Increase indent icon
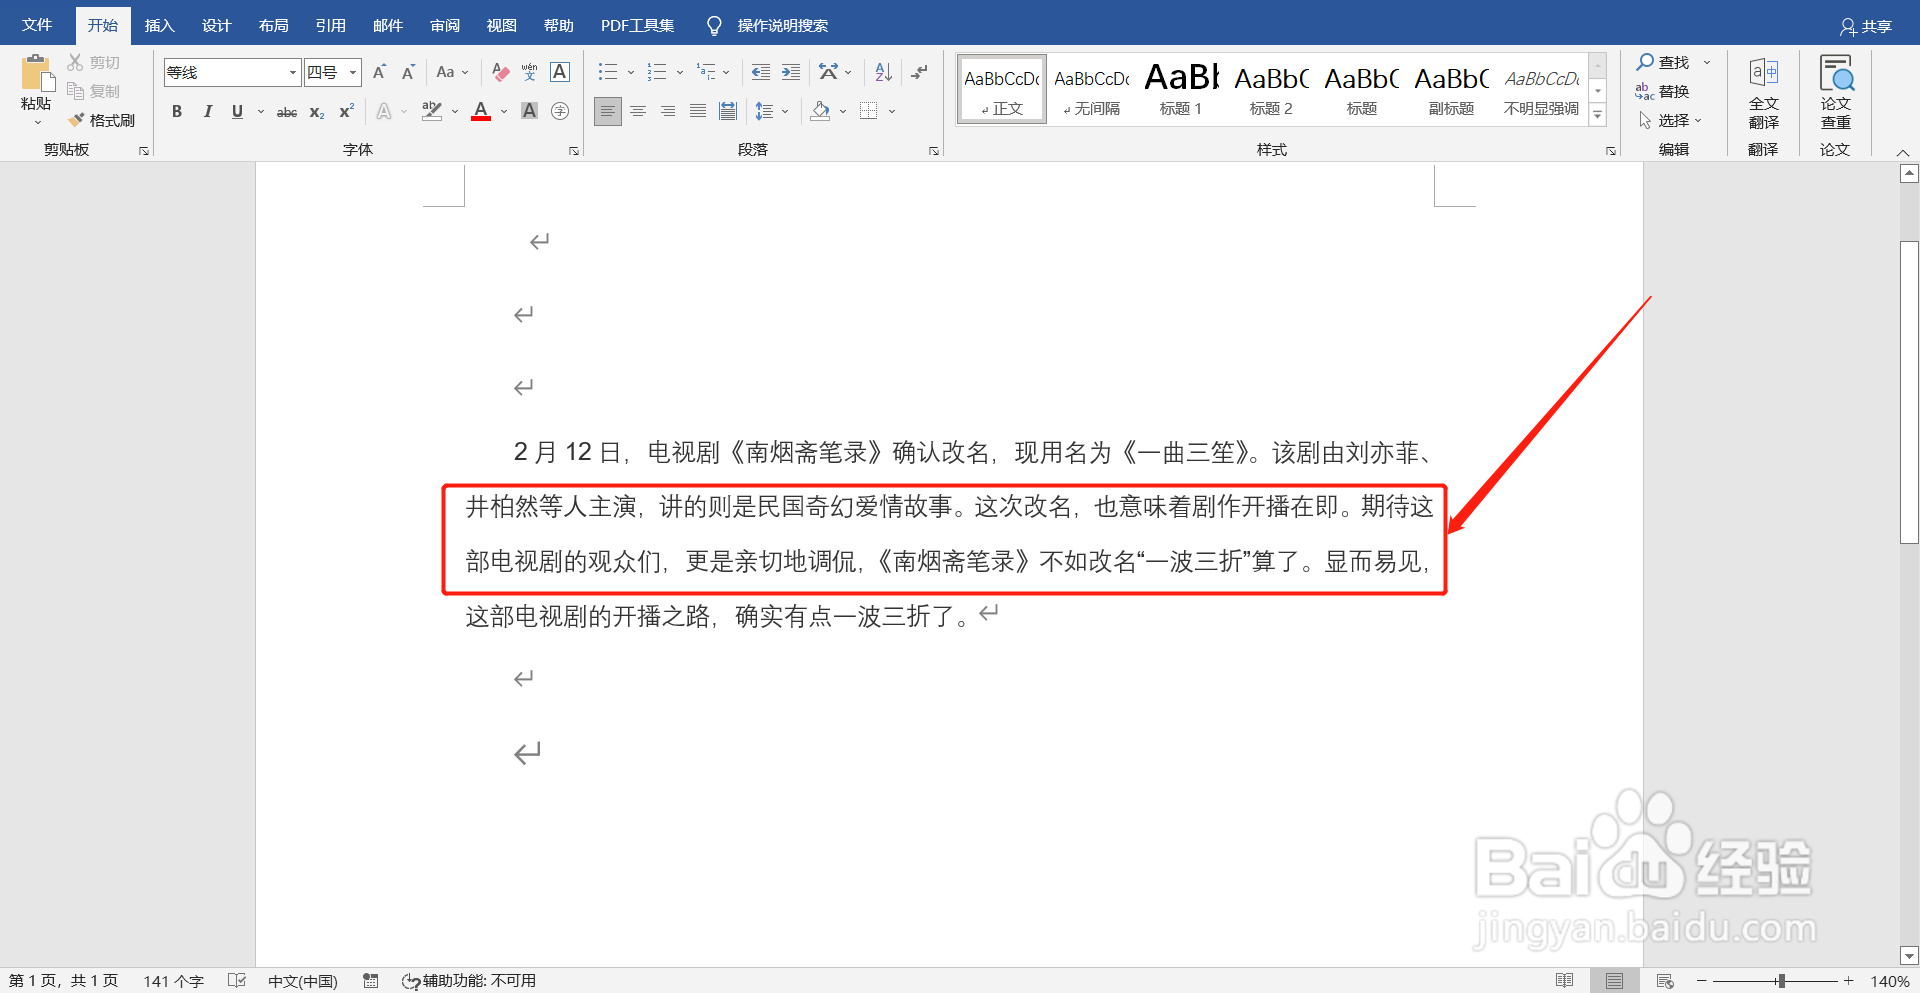Image resolution: width=1920 pixels, height=993 pixels. [x=791, y=72]
